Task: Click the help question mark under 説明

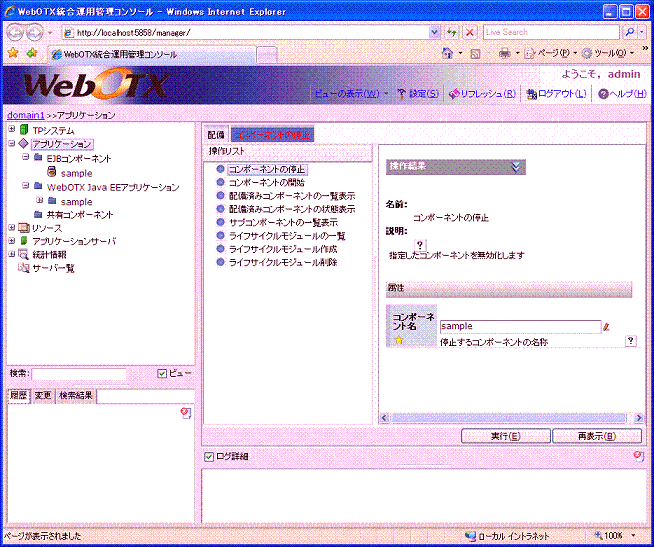Action: tap(420, 244)
